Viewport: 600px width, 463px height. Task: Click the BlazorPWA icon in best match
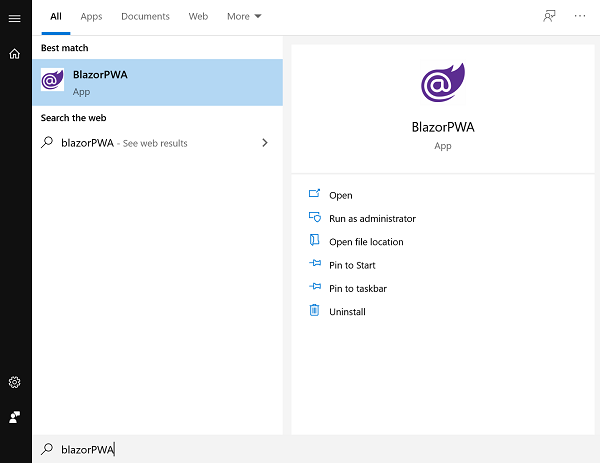[x=52, y=80]
